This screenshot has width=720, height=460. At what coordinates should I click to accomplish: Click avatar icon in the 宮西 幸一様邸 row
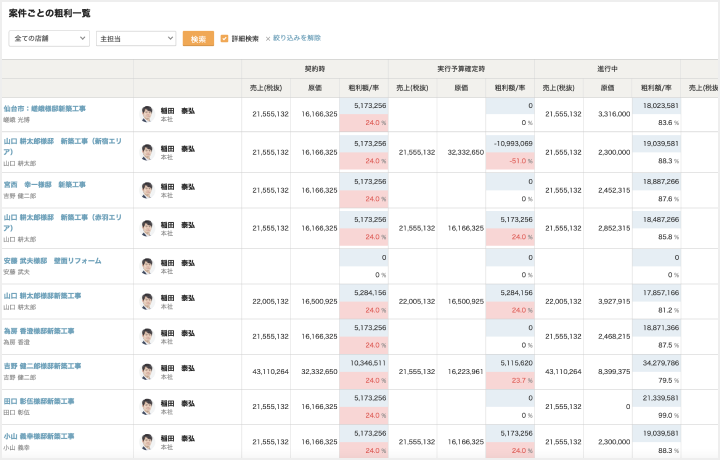148,190
